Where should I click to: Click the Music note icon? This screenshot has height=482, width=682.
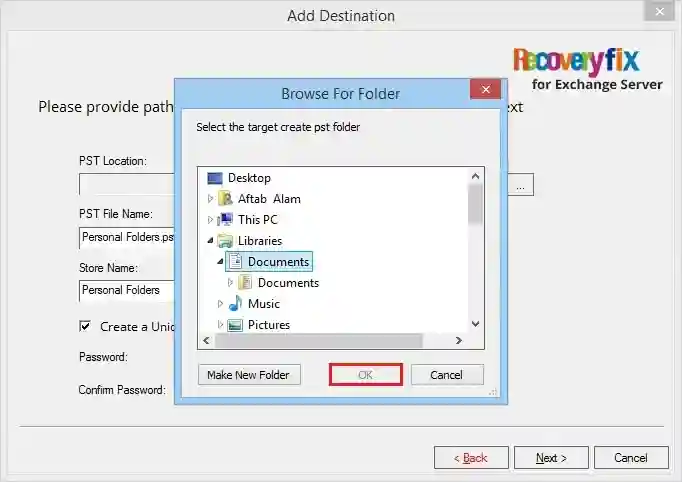tap(235, 304)
